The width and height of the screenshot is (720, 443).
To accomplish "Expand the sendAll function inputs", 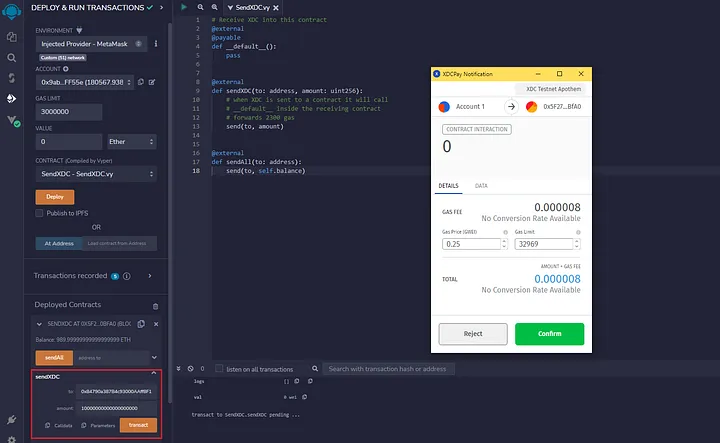I will [x=154, y=358].
